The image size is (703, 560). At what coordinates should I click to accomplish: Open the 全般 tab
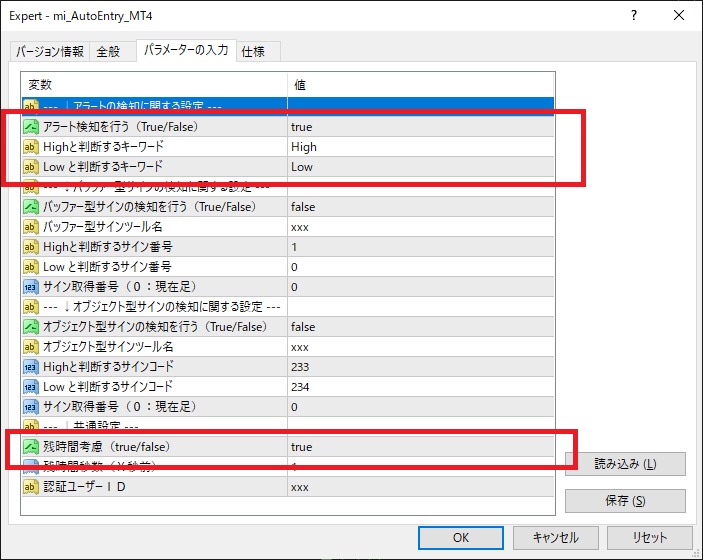point(108,51)
